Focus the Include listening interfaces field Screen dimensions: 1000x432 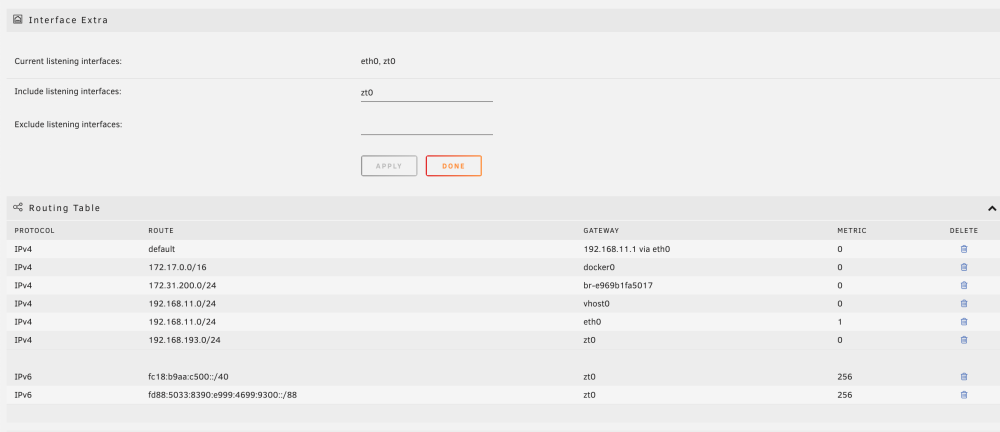coord(427,93)
